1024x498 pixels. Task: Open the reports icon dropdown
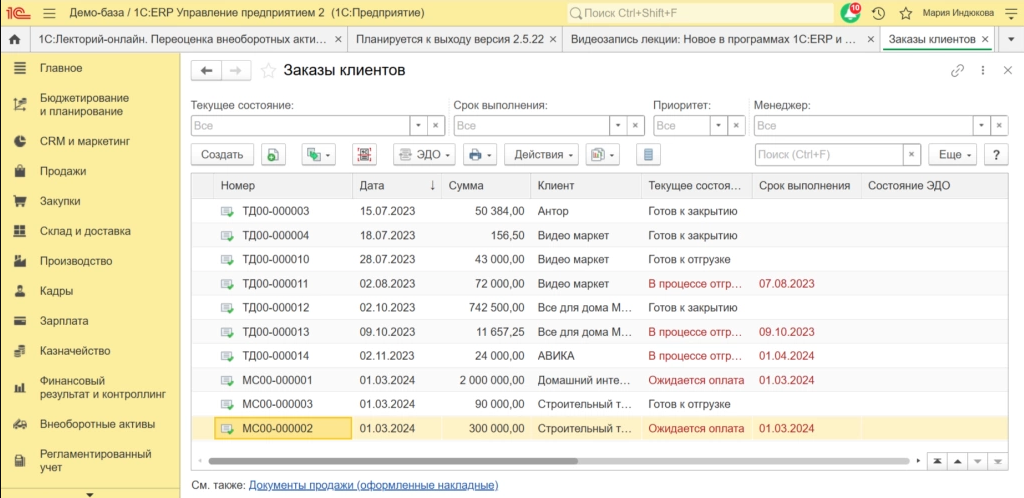click(602, 155)
